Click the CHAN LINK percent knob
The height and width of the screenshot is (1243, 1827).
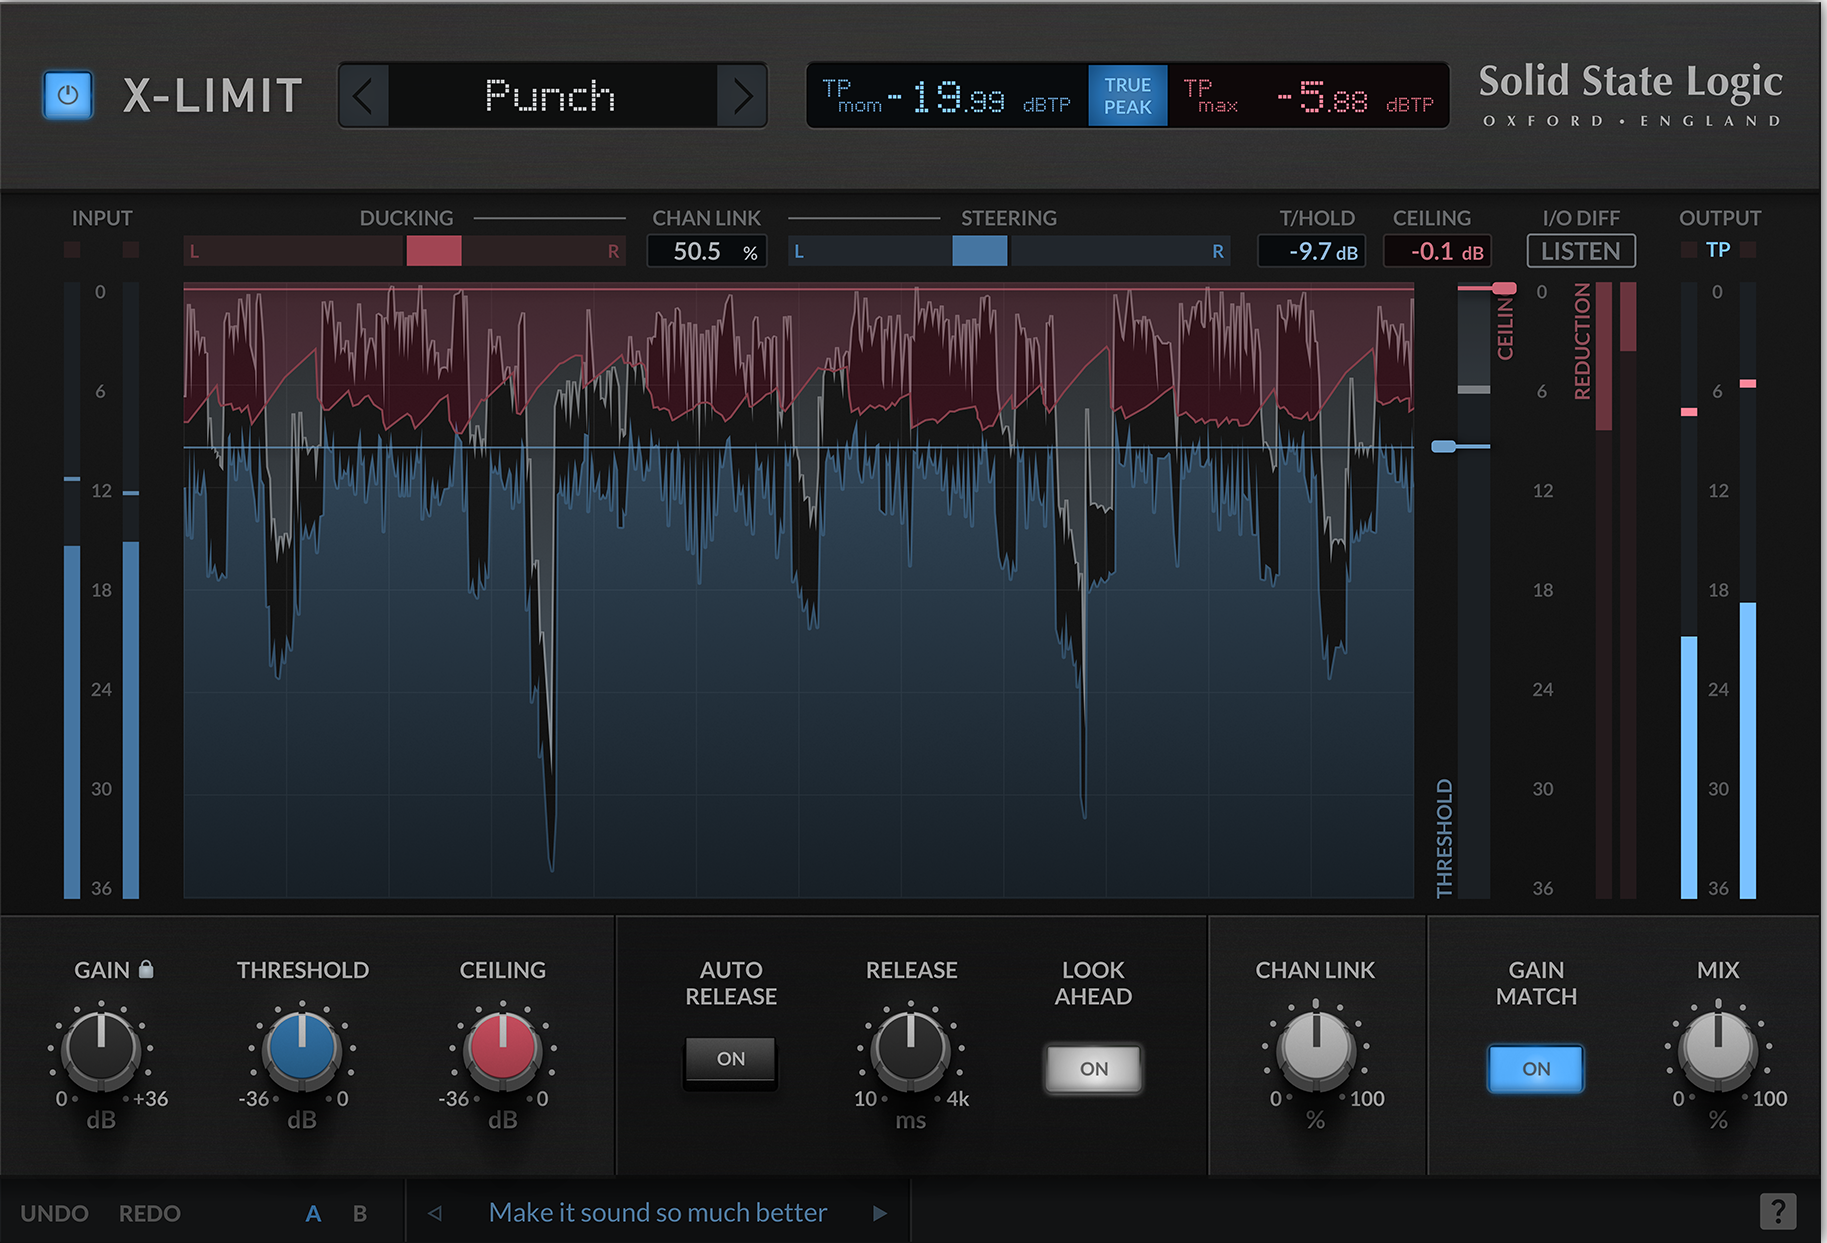click(1316, 1050)
